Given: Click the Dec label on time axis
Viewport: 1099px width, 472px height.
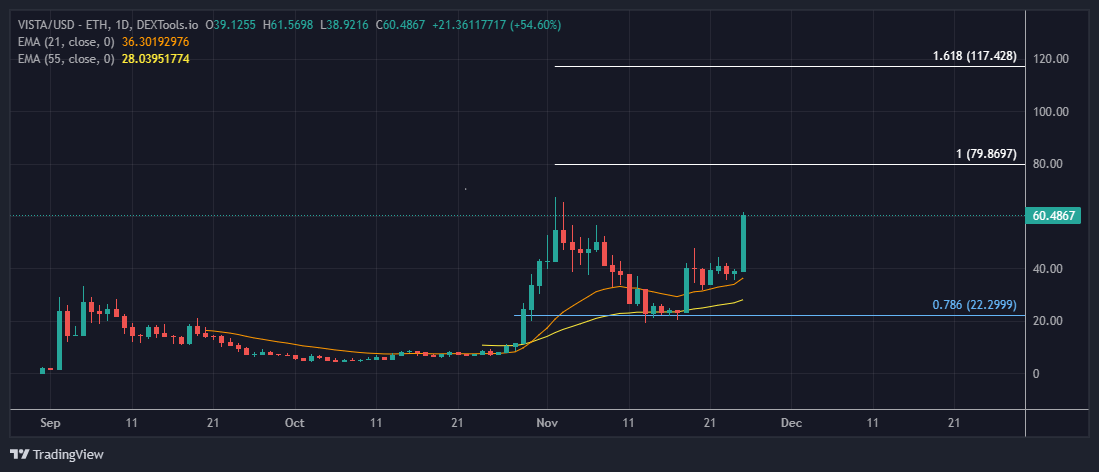Looking at the screenshot, I should point(791,424).
